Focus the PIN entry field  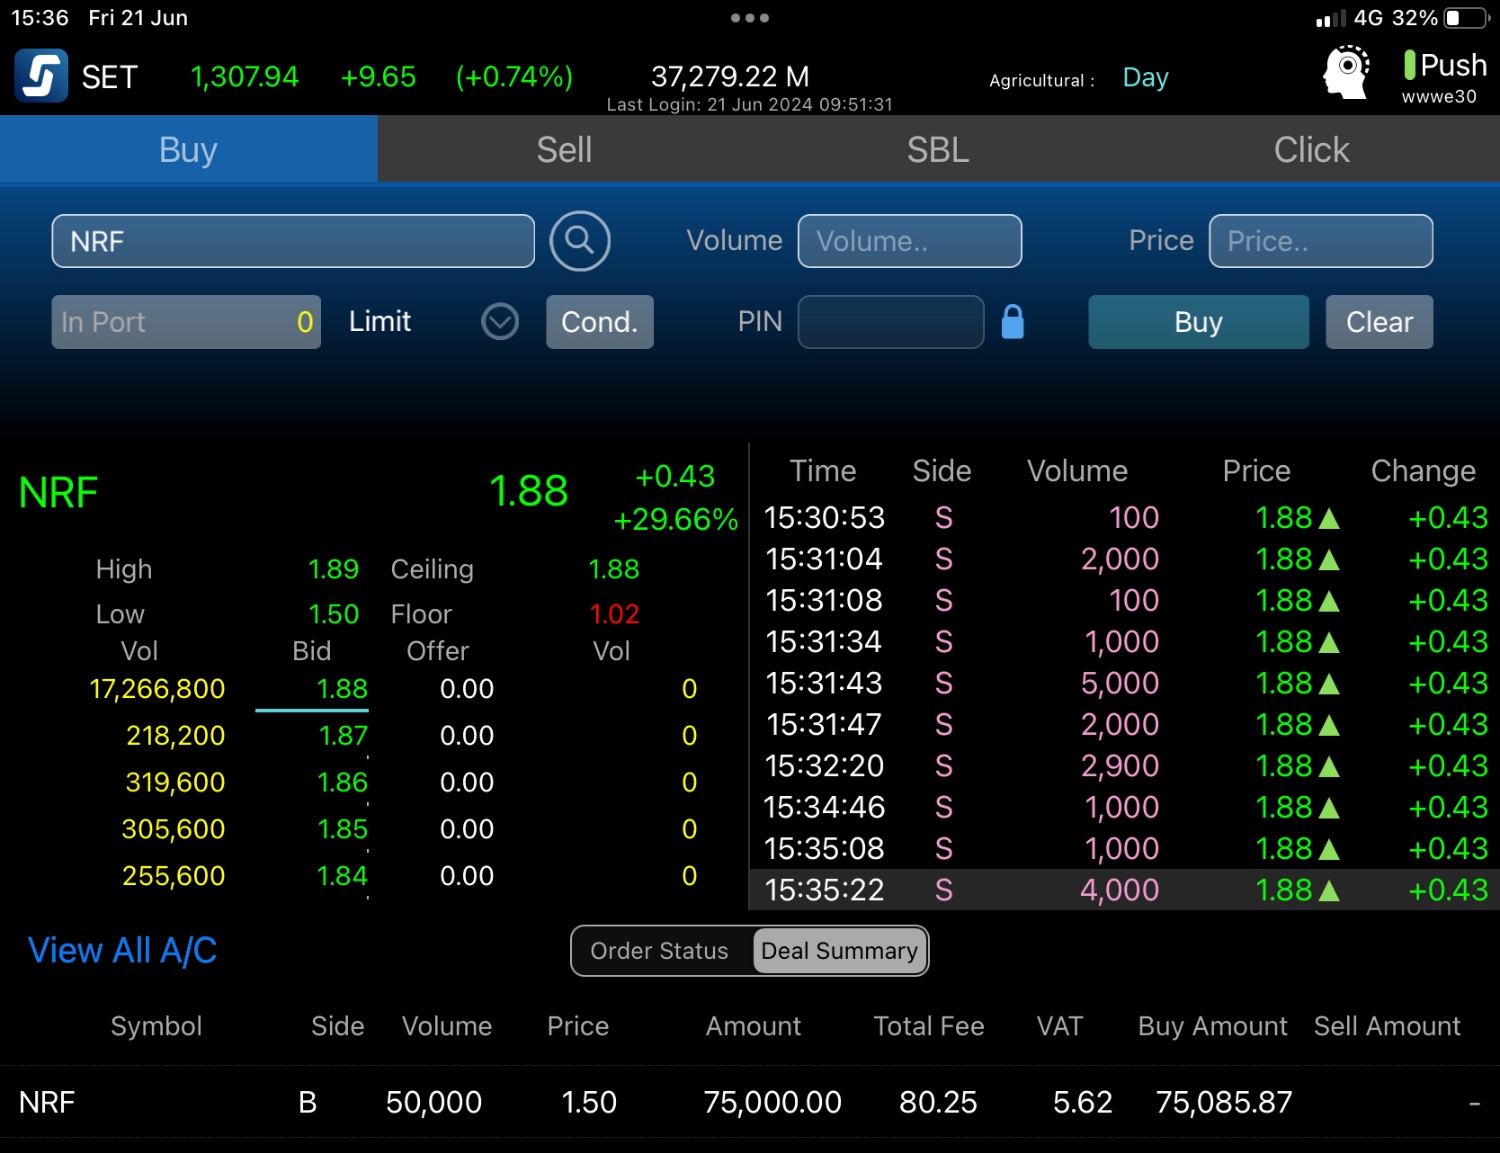[x=891, y=322]
